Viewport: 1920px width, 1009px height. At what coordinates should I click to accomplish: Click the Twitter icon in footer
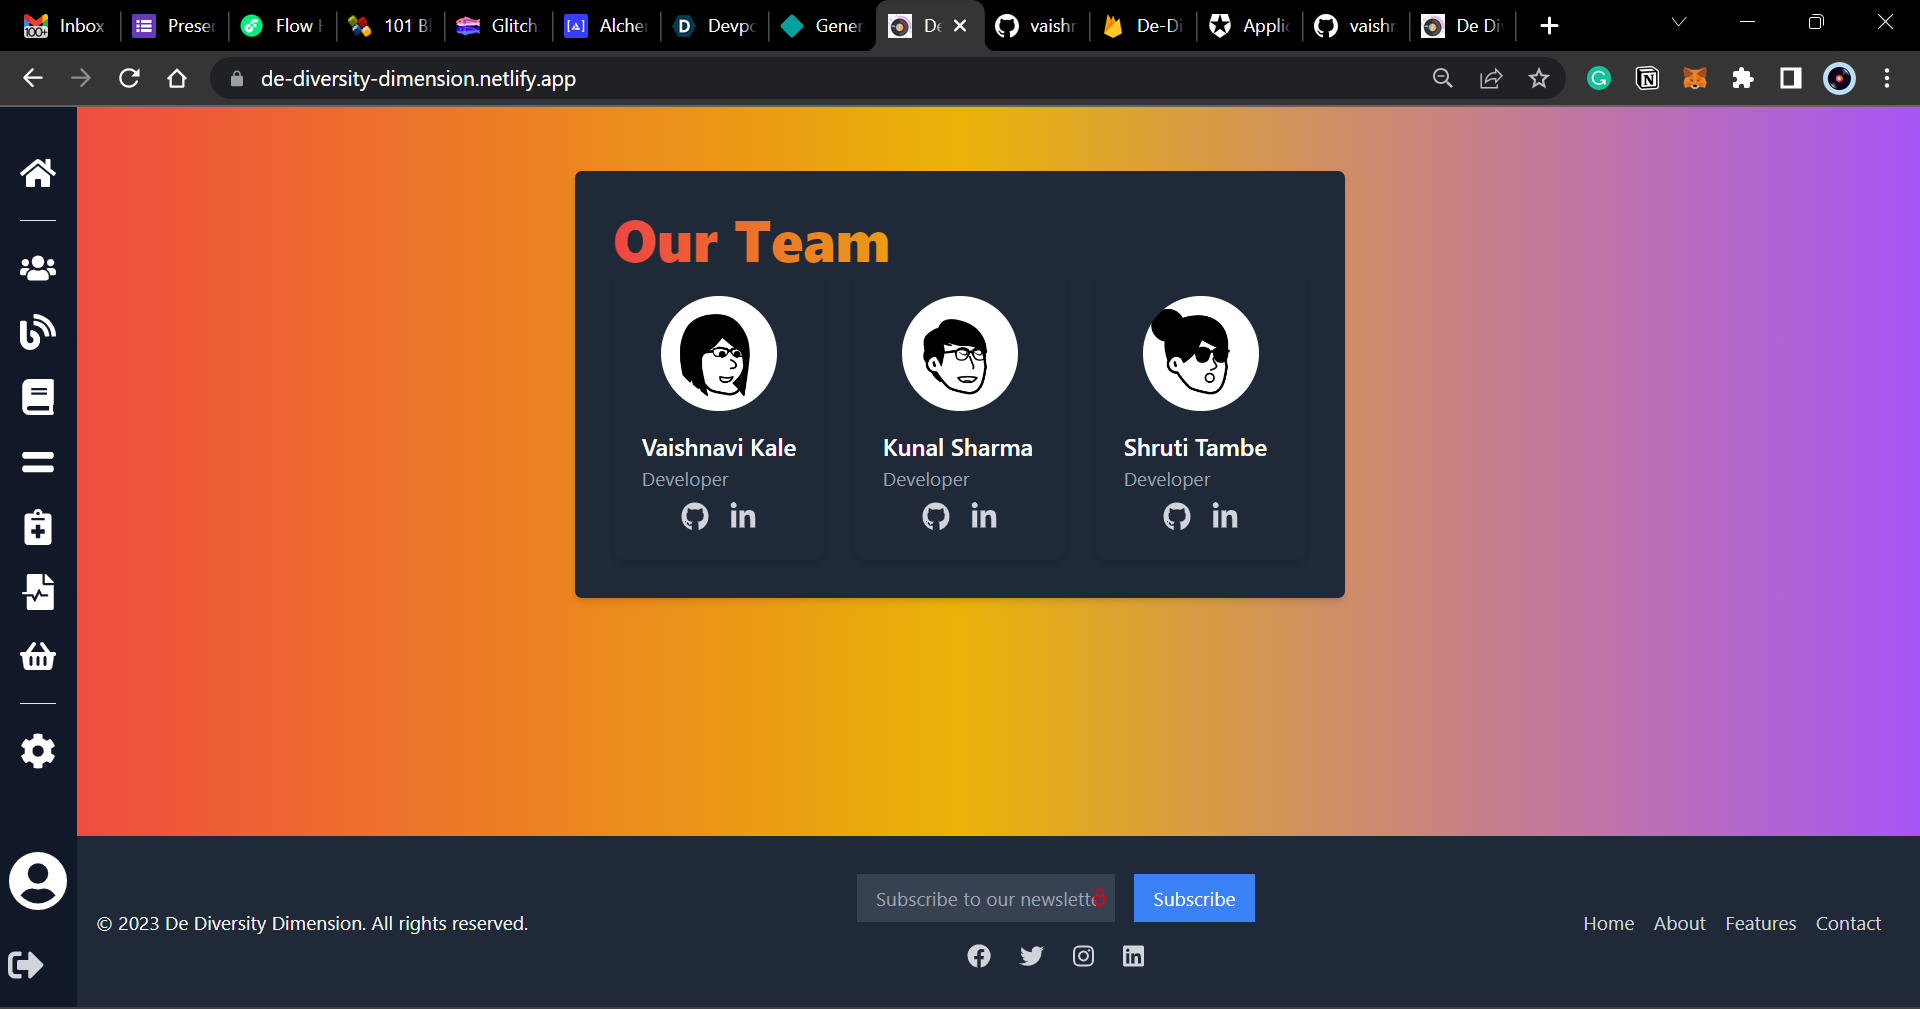pyautogui.click(x=1031, y=956)
